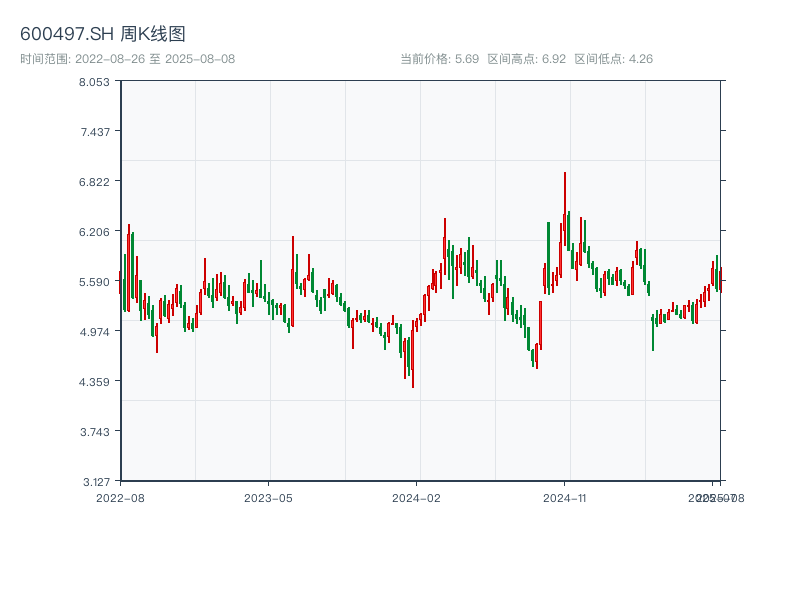Click the 区间低点 4.26 label

[x=613, y=59]
